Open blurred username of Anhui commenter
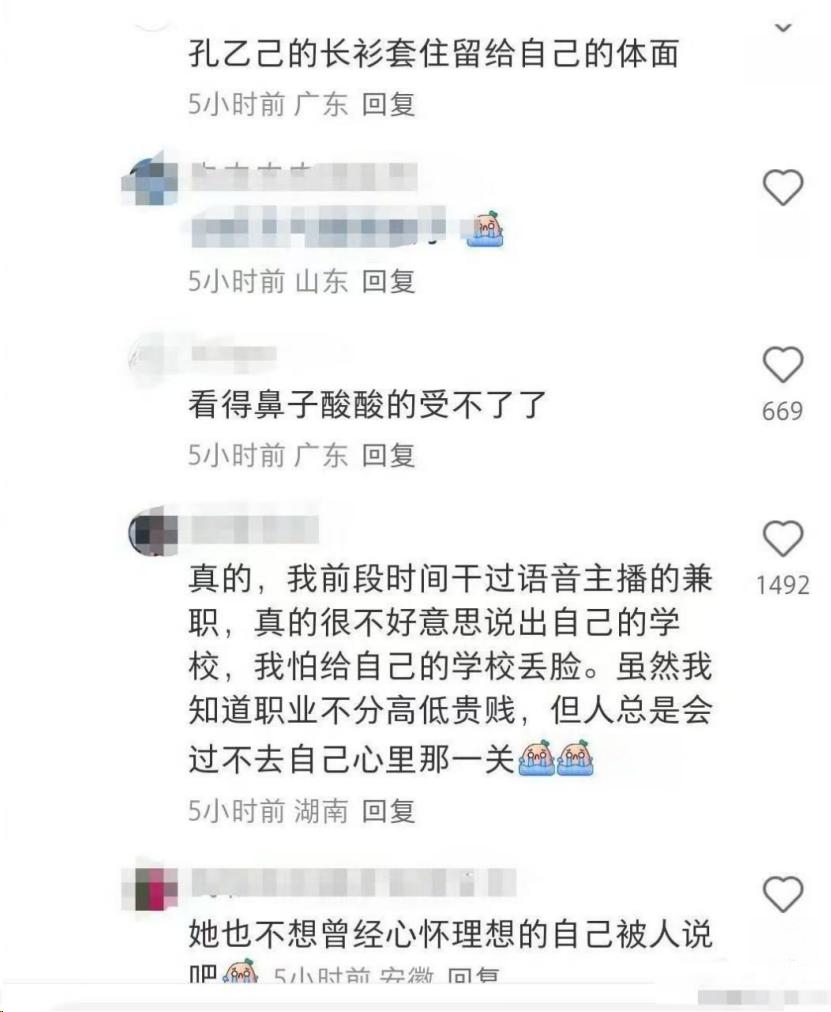Viewport: 831px width, 1012px height. [x=354, y=882]
